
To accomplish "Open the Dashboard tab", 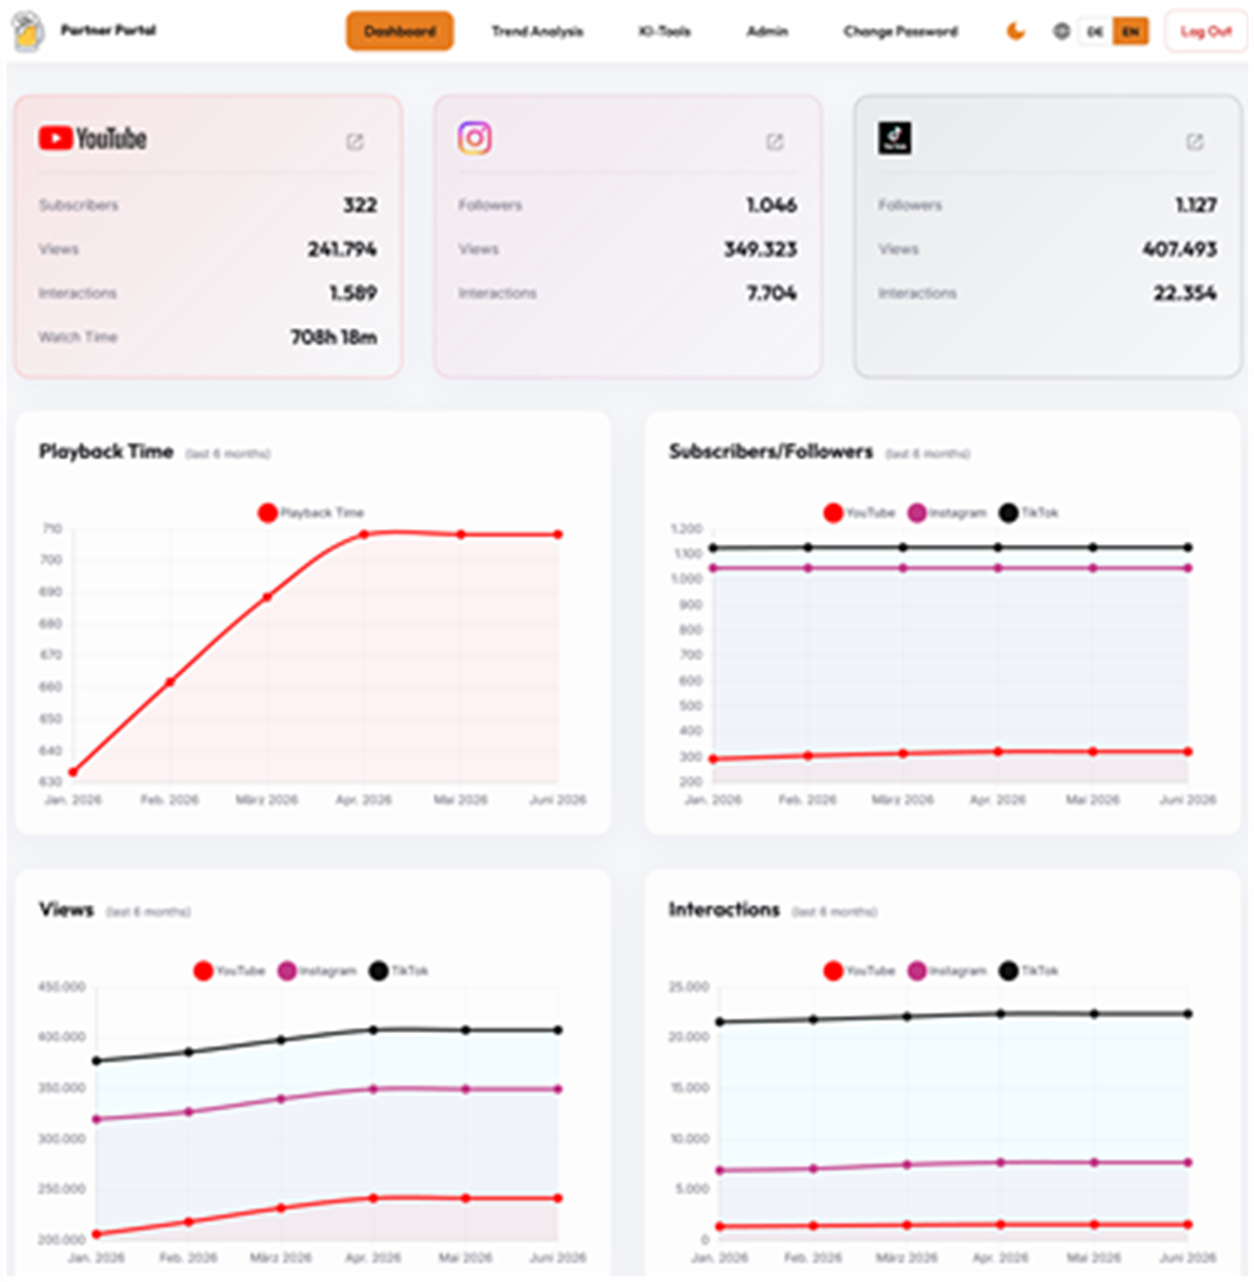I will click(x=400, y=31).
